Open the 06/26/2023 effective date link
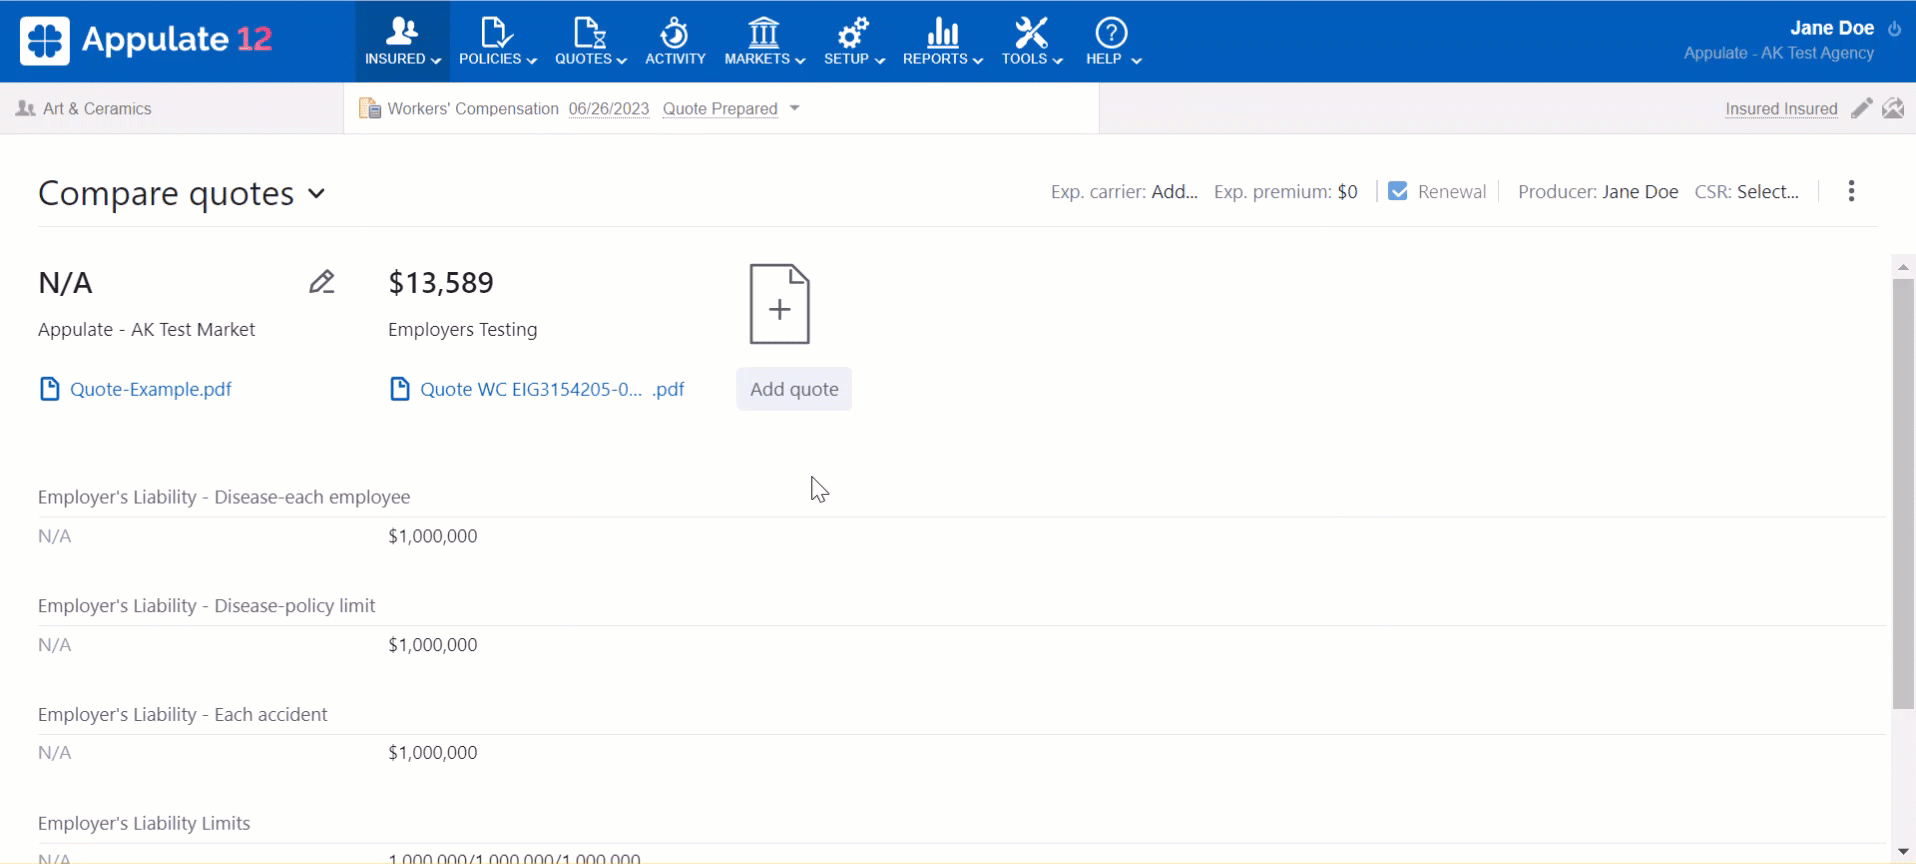Viewport: 1916px width, 864px height. click(x=608, y=108)
